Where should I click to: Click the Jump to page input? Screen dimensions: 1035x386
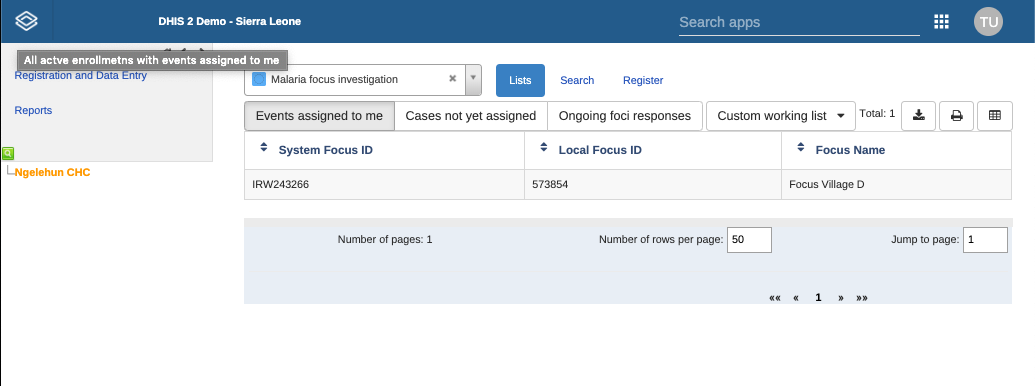985,240
